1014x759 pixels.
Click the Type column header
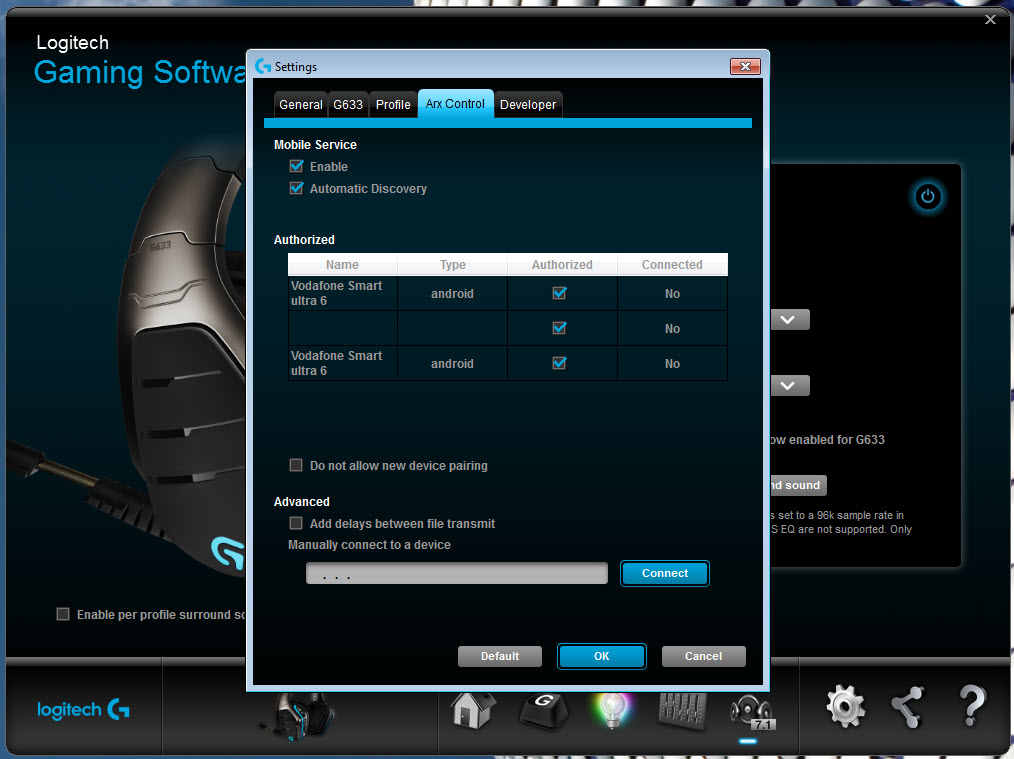coord(453,264)
